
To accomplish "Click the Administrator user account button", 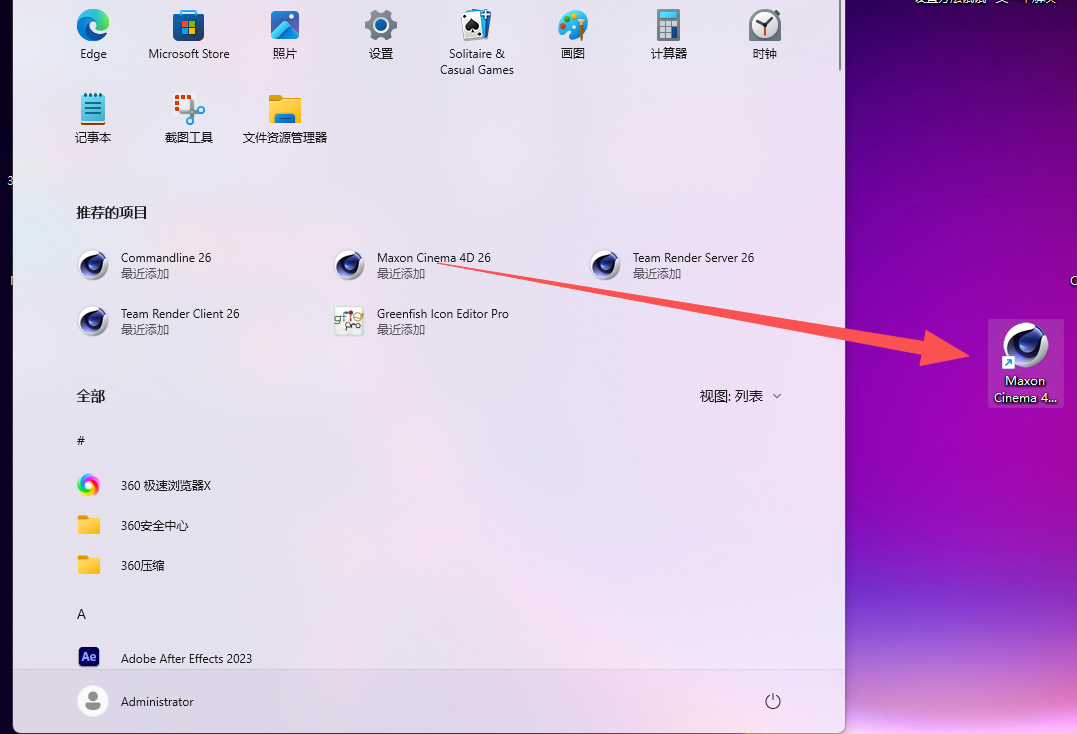I will pyautogui.click(x=136, y=701).
